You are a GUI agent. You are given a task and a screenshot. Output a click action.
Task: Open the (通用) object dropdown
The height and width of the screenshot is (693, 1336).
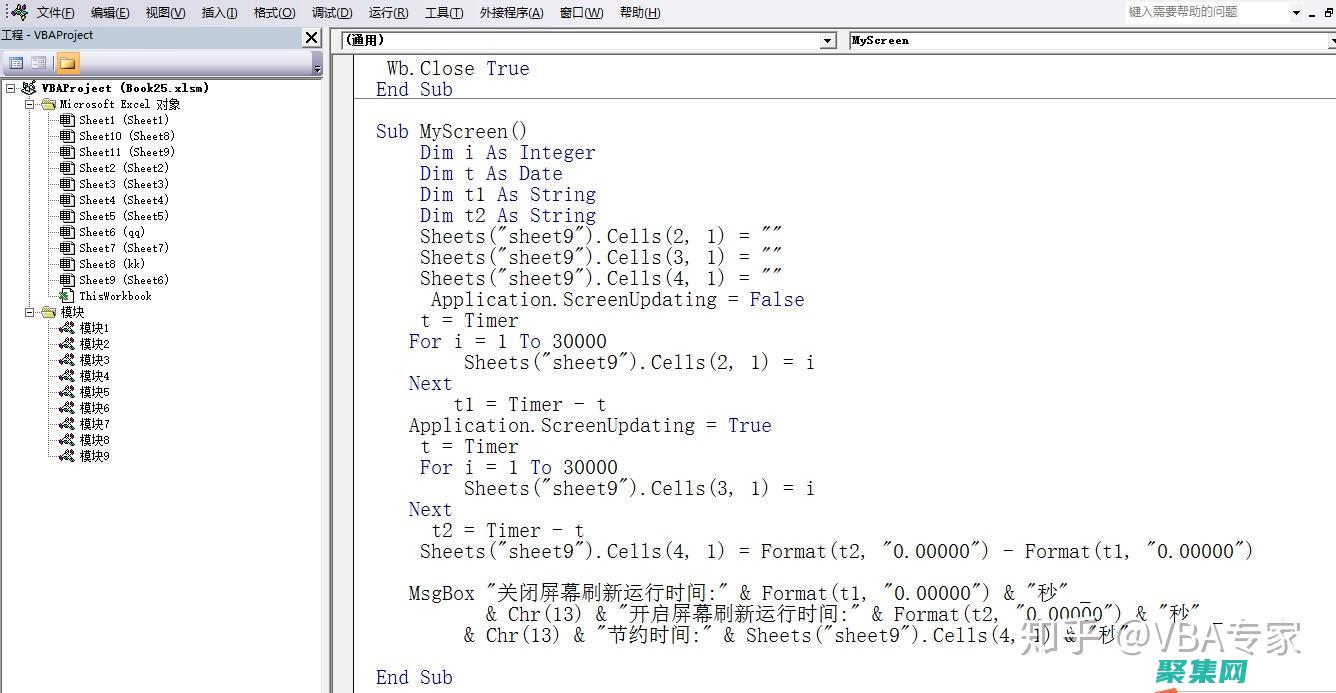[x=827, y=40]
